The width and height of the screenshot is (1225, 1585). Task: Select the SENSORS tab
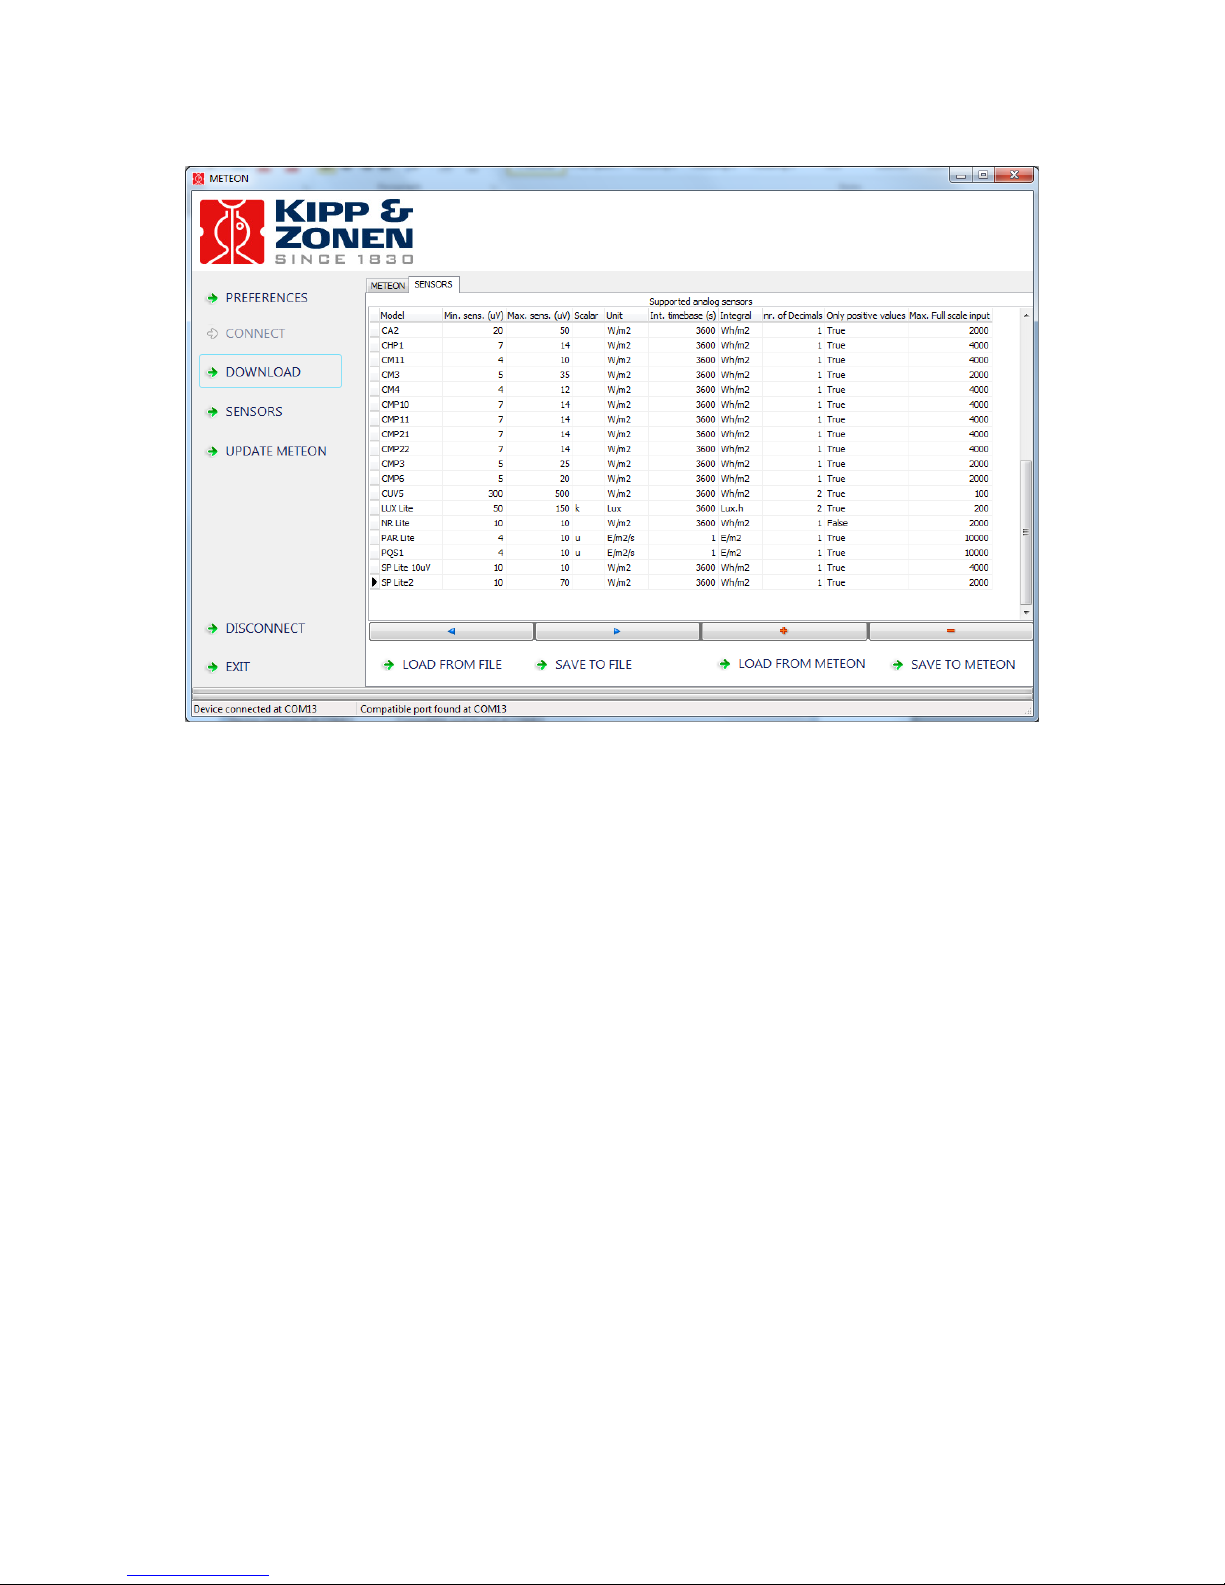434,285
